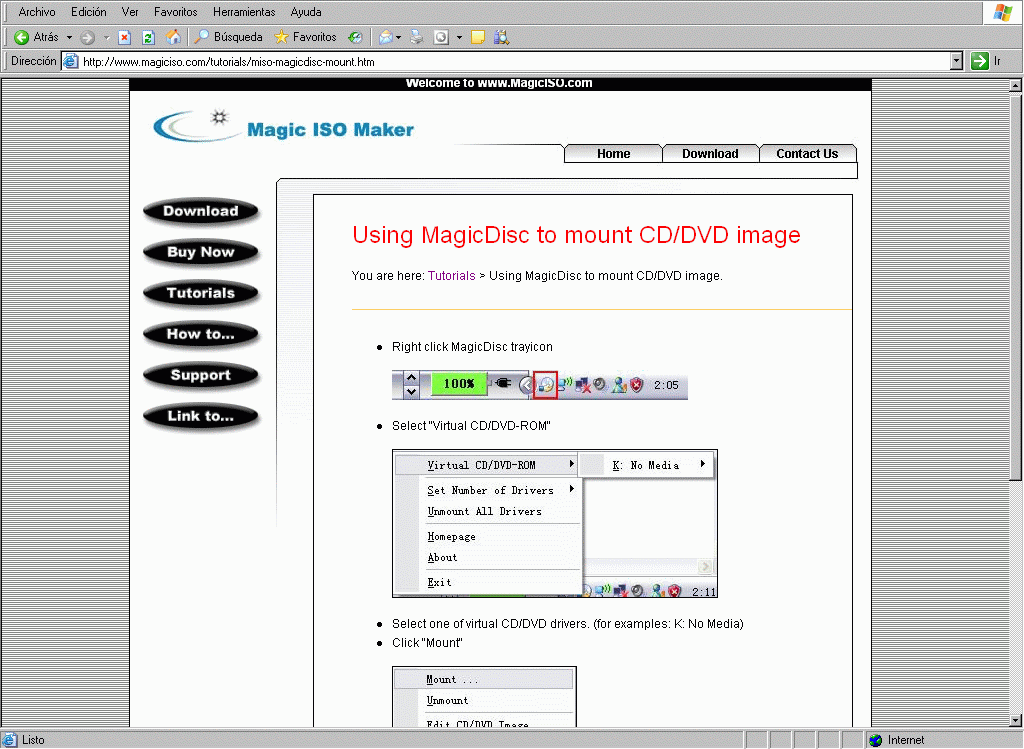Stop loading with the red X icon
The height and width of the screenshot is (749, 1024).
click(x=122, y=36)
